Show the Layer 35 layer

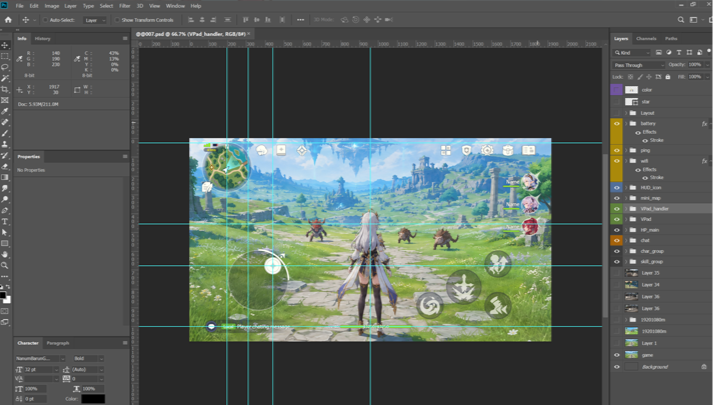617,273
